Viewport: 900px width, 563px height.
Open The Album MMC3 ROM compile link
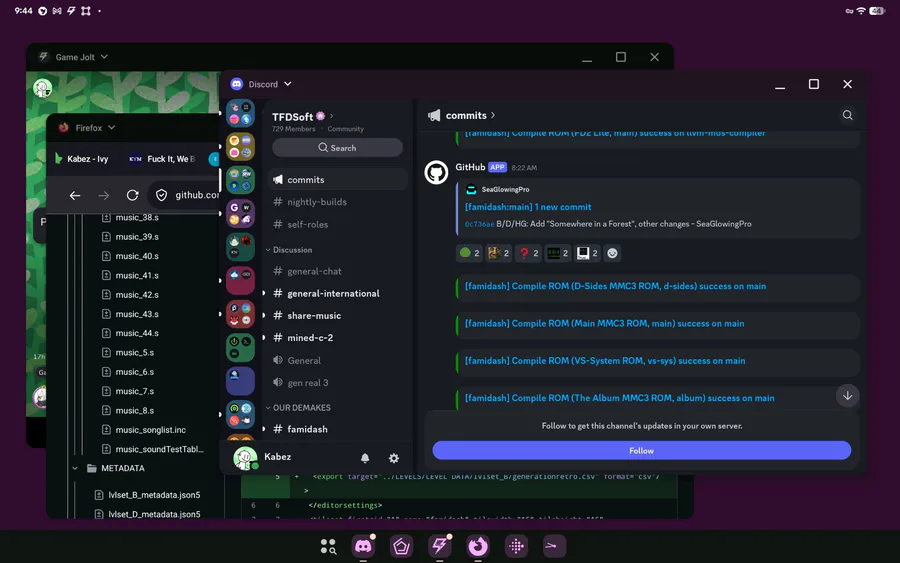click(x=619, y=398)
